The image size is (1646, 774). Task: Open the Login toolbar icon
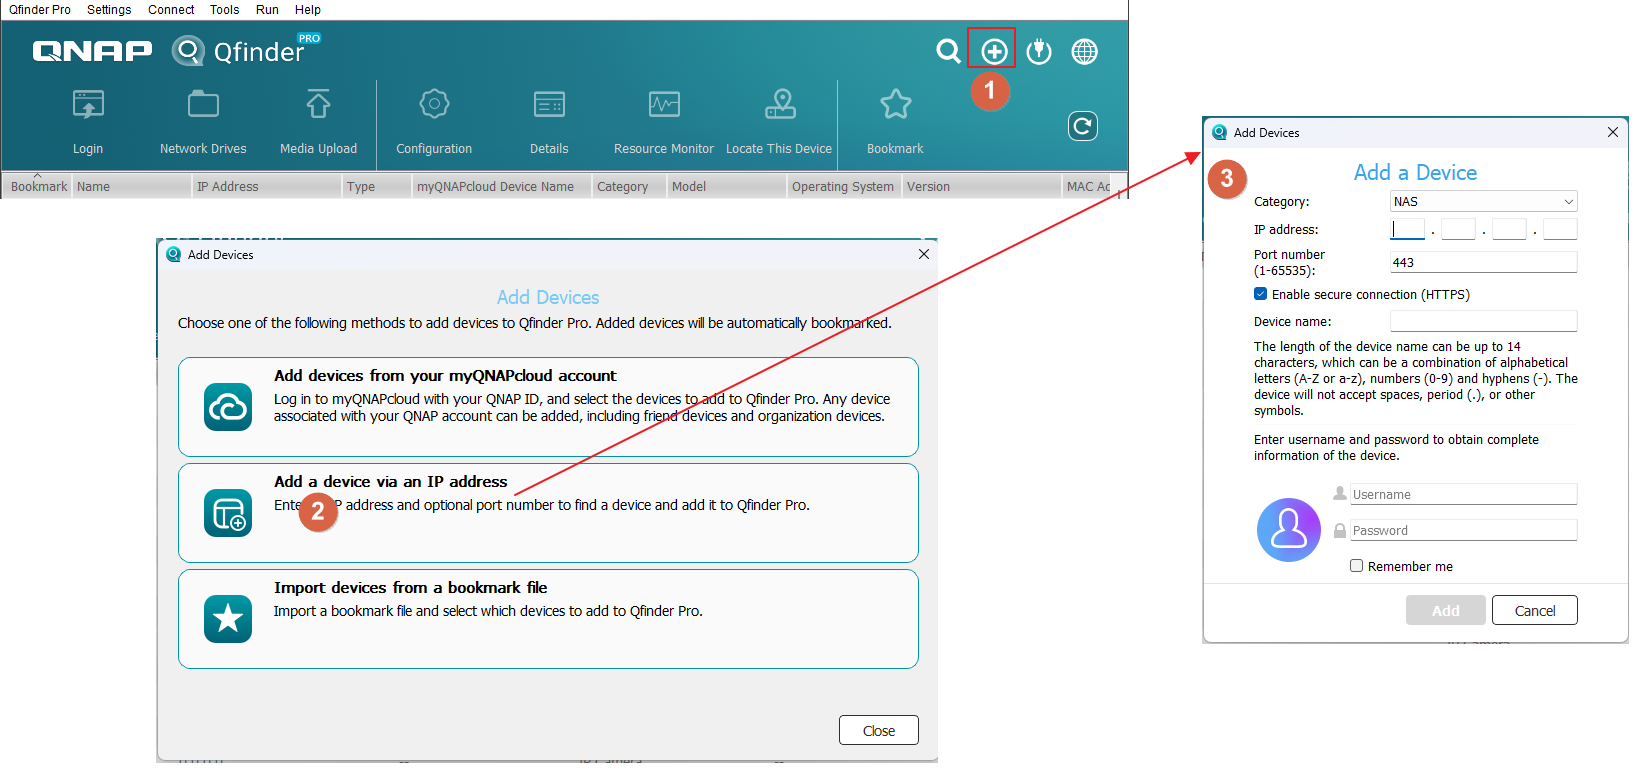tap(88, 105)
